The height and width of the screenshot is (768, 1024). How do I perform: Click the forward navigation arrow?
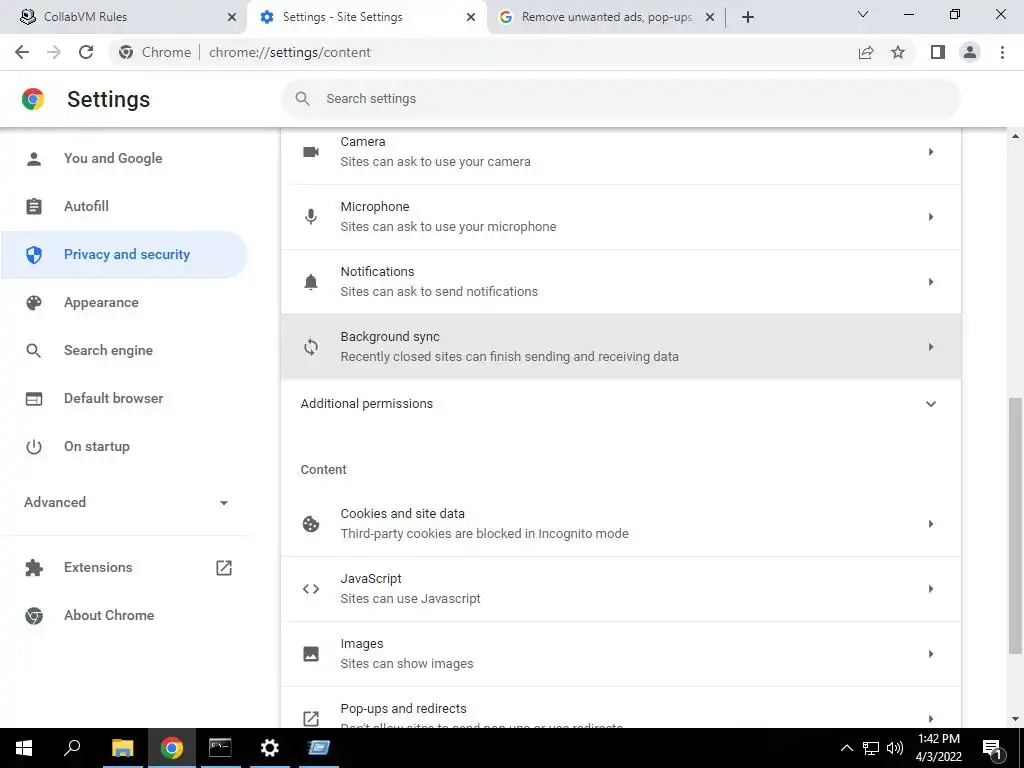point(54,52)
